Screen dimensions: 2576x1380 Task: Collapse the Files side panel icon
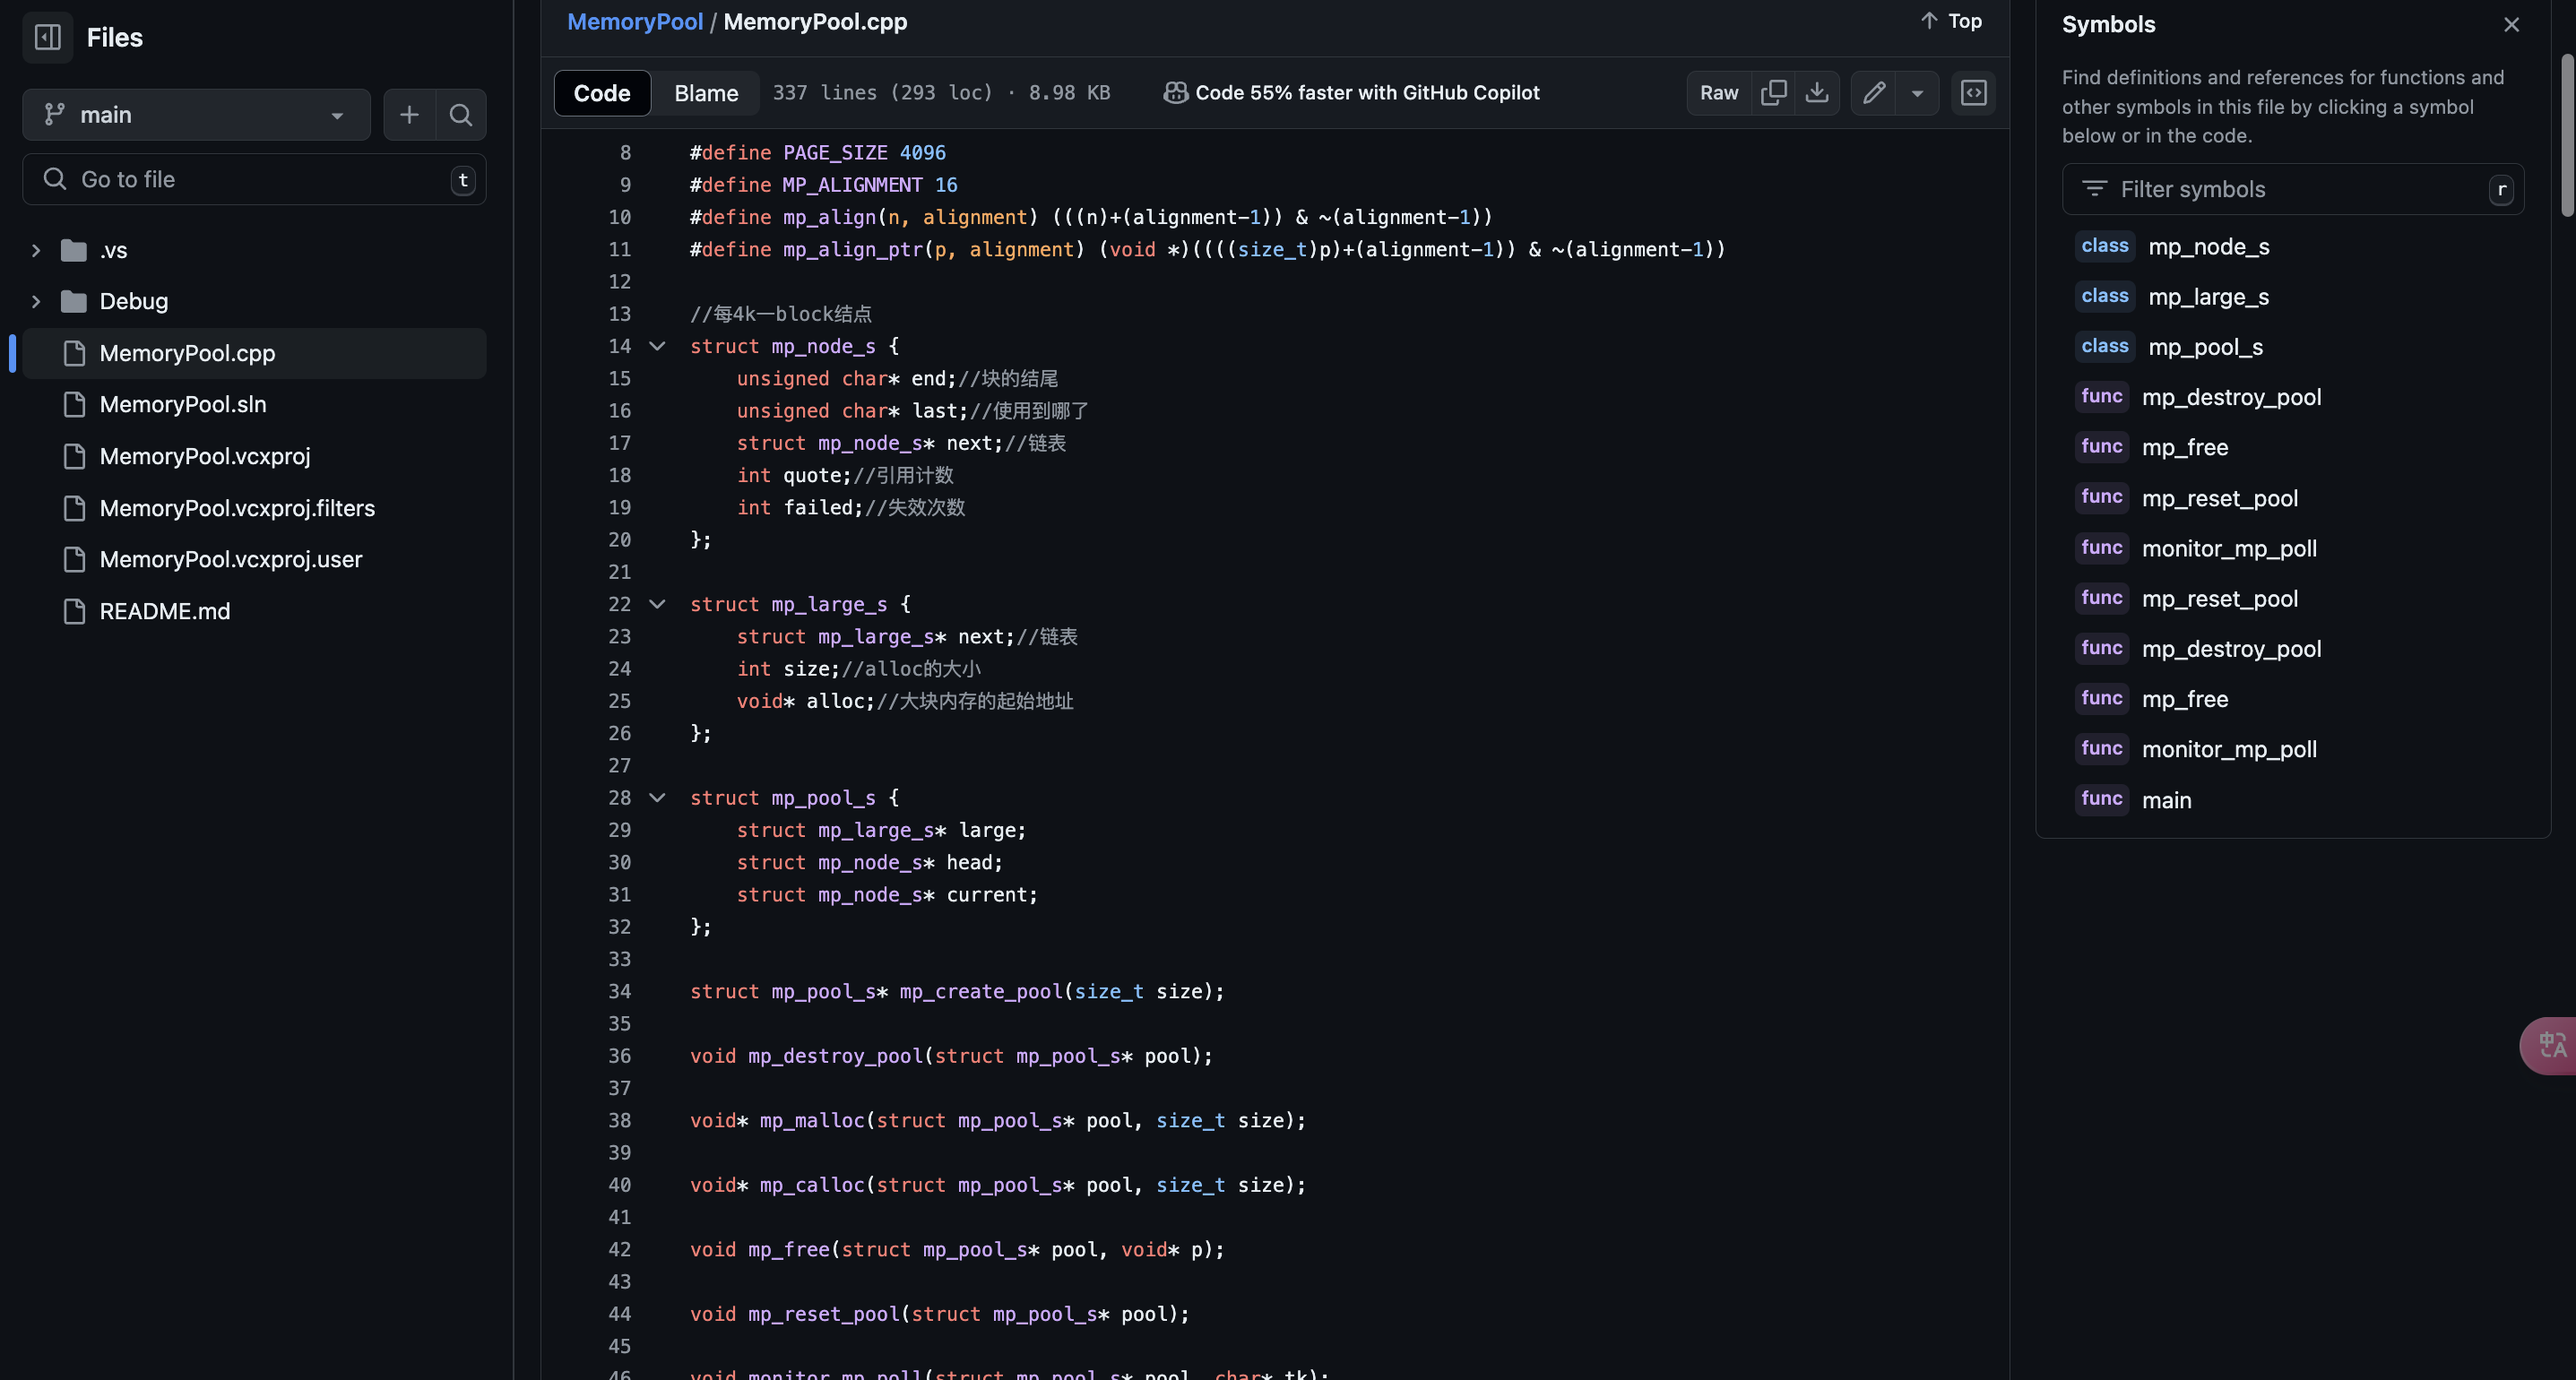[x=47, y=37]
